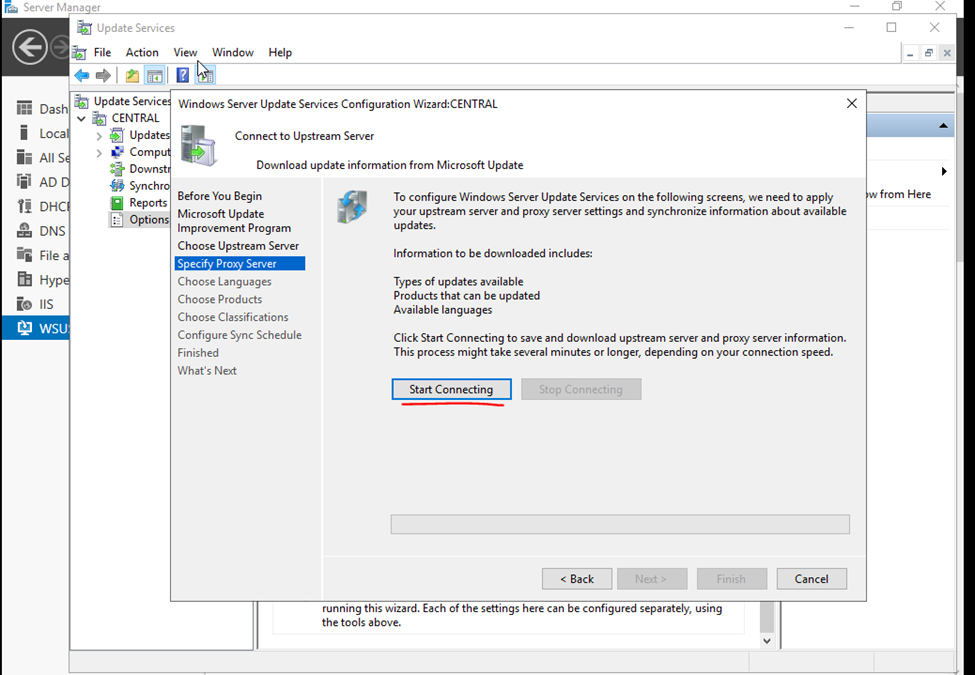Click the Server Manager back navigation button

click(x=30, y=47)
